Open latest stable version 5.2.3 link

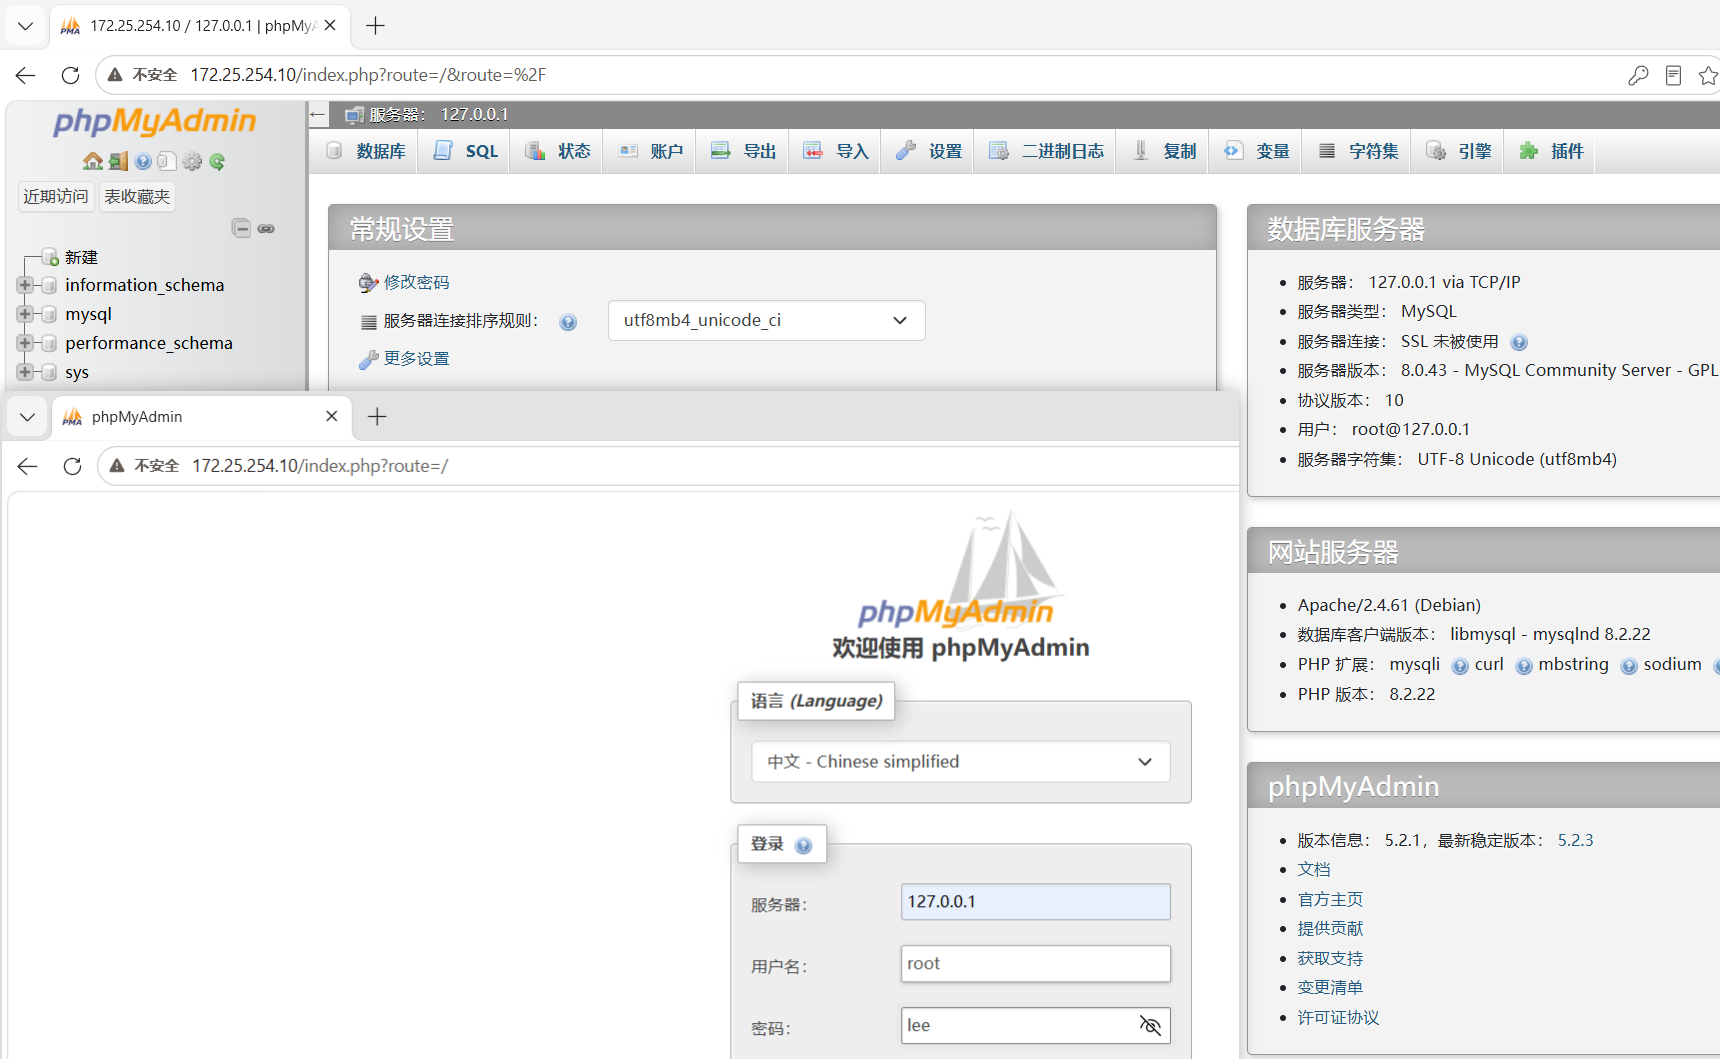[x=1575, y=841]
